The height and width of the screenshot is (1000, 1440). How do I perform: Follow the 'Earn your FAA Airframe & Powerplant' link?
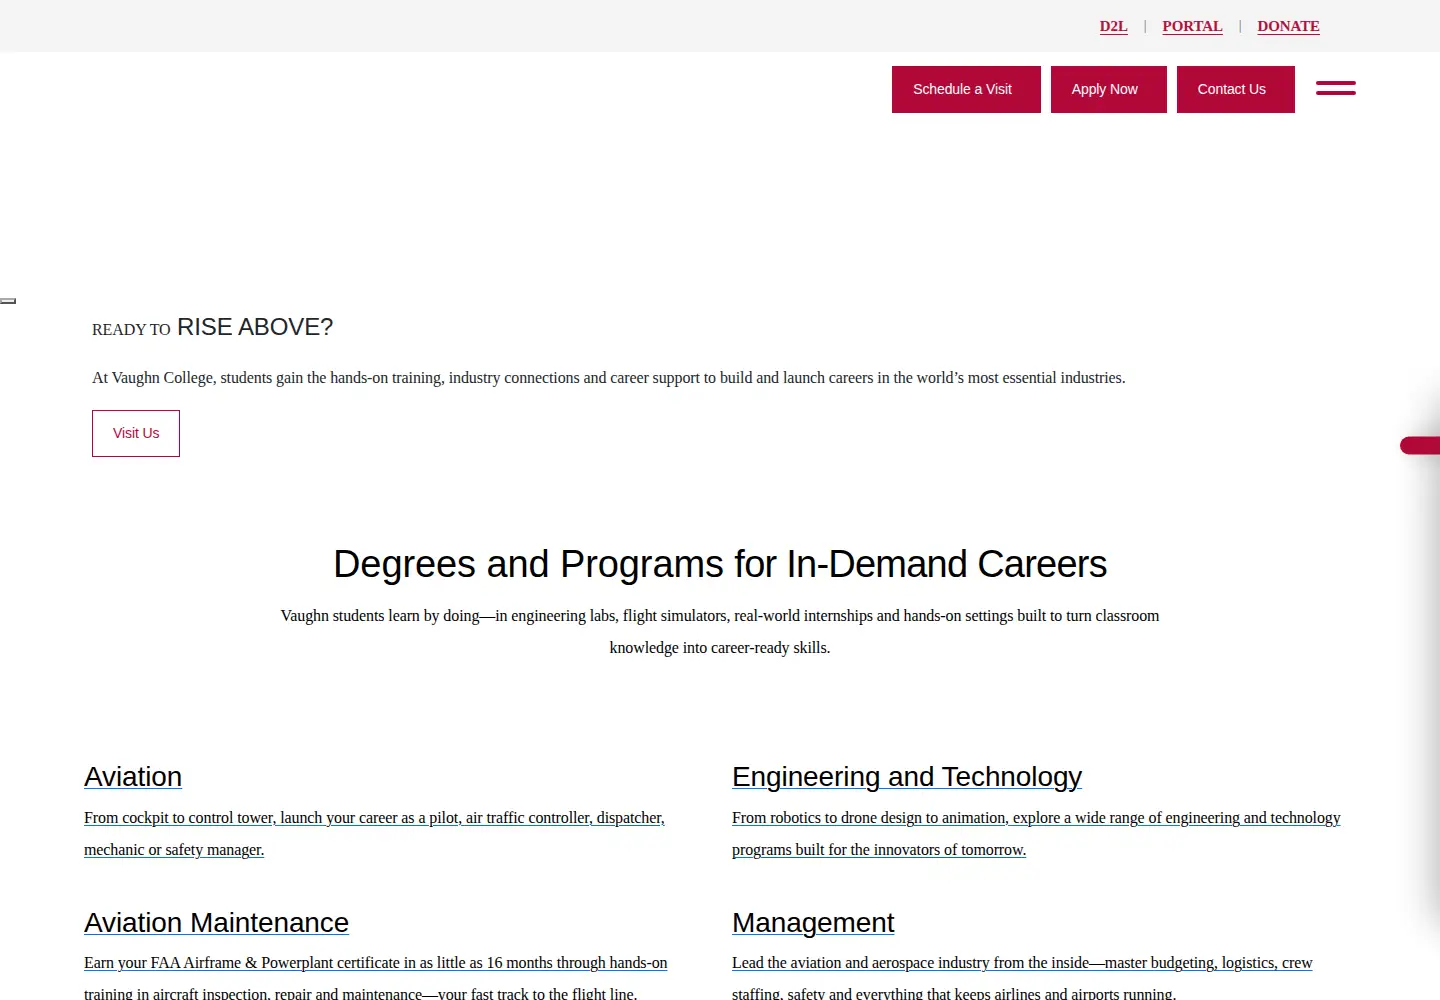[375, 978]
